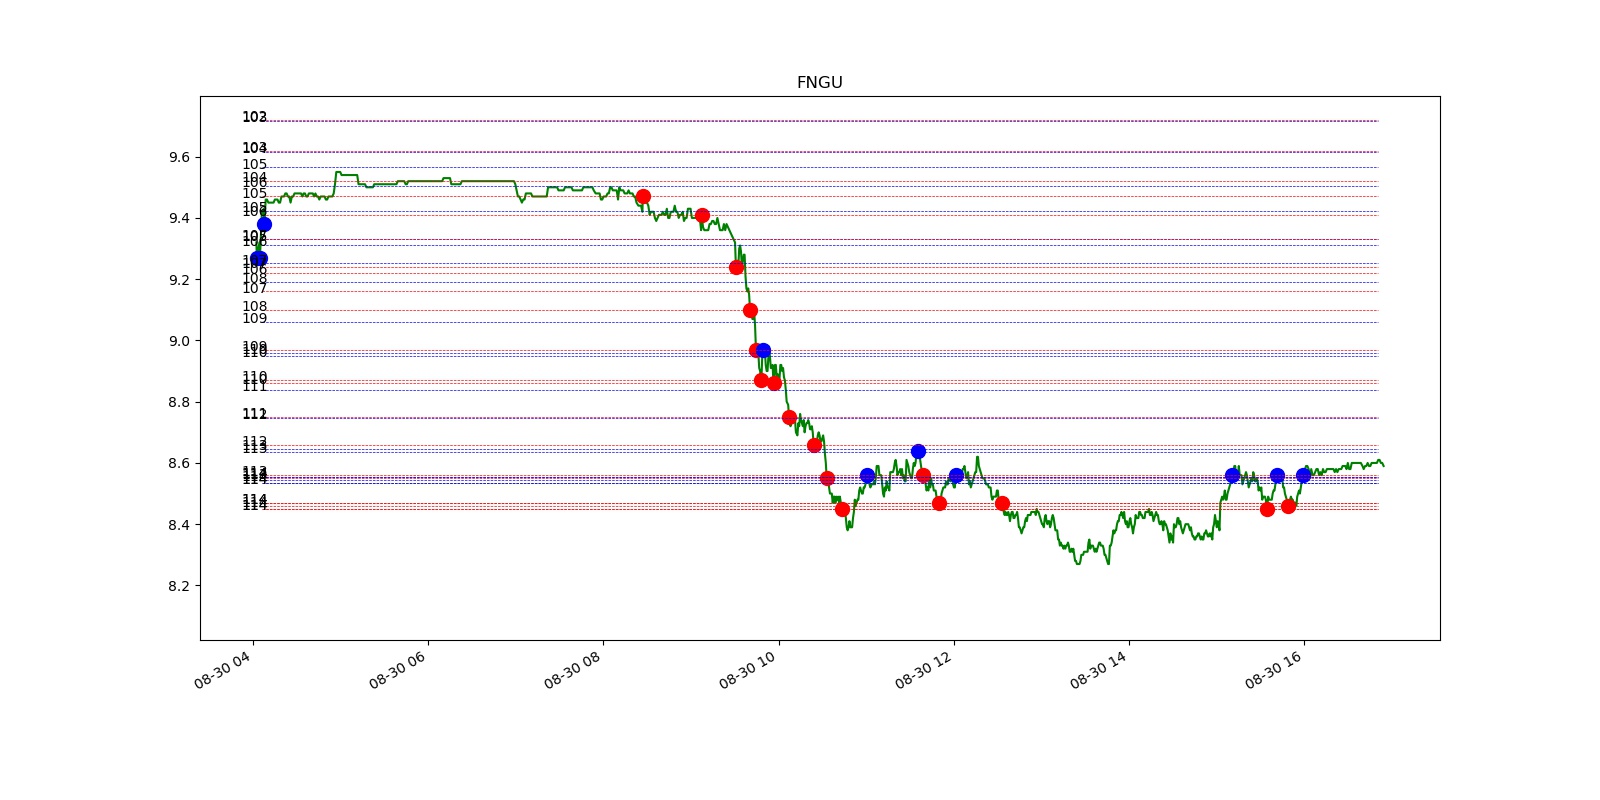The width and height of the screenshot is (1600, 800).
Task: Click the upper blue marker near 9.38 at chart start
Action: pos(264,224)
